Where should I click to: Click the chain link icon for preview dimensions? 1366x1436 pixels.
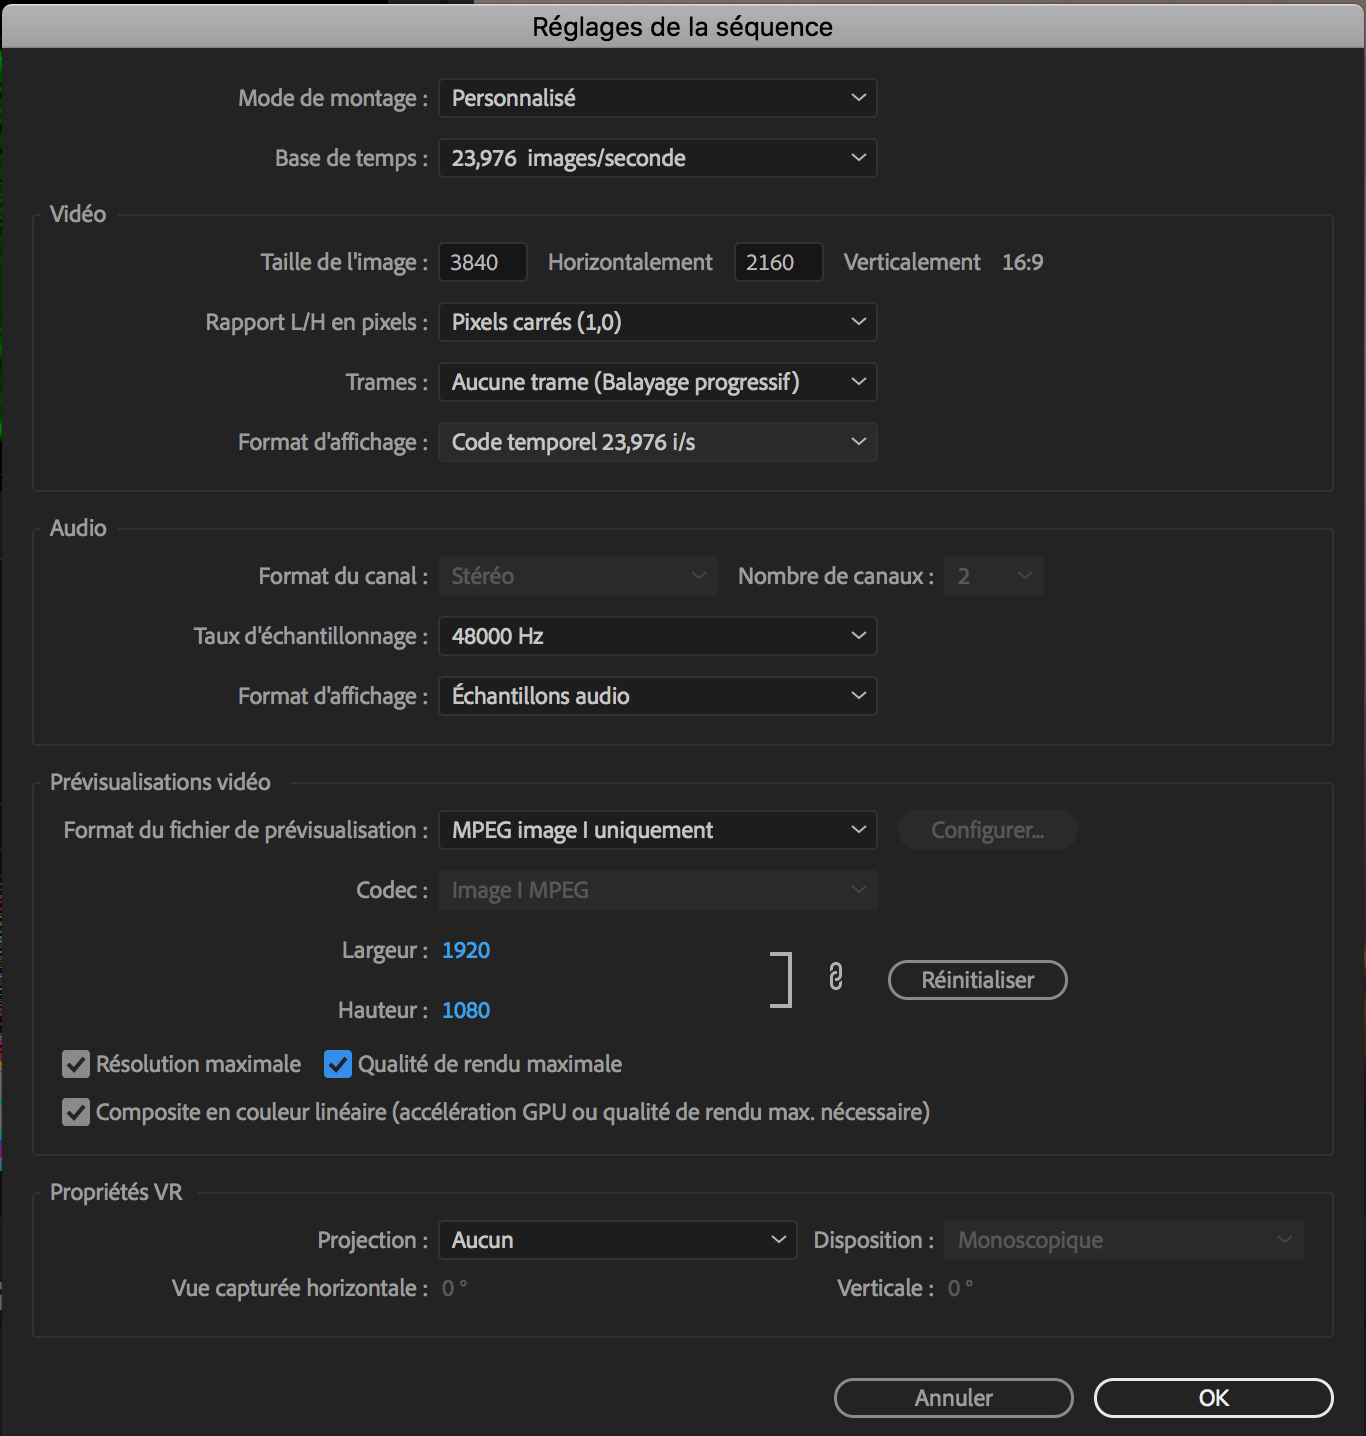coord(836,977)
